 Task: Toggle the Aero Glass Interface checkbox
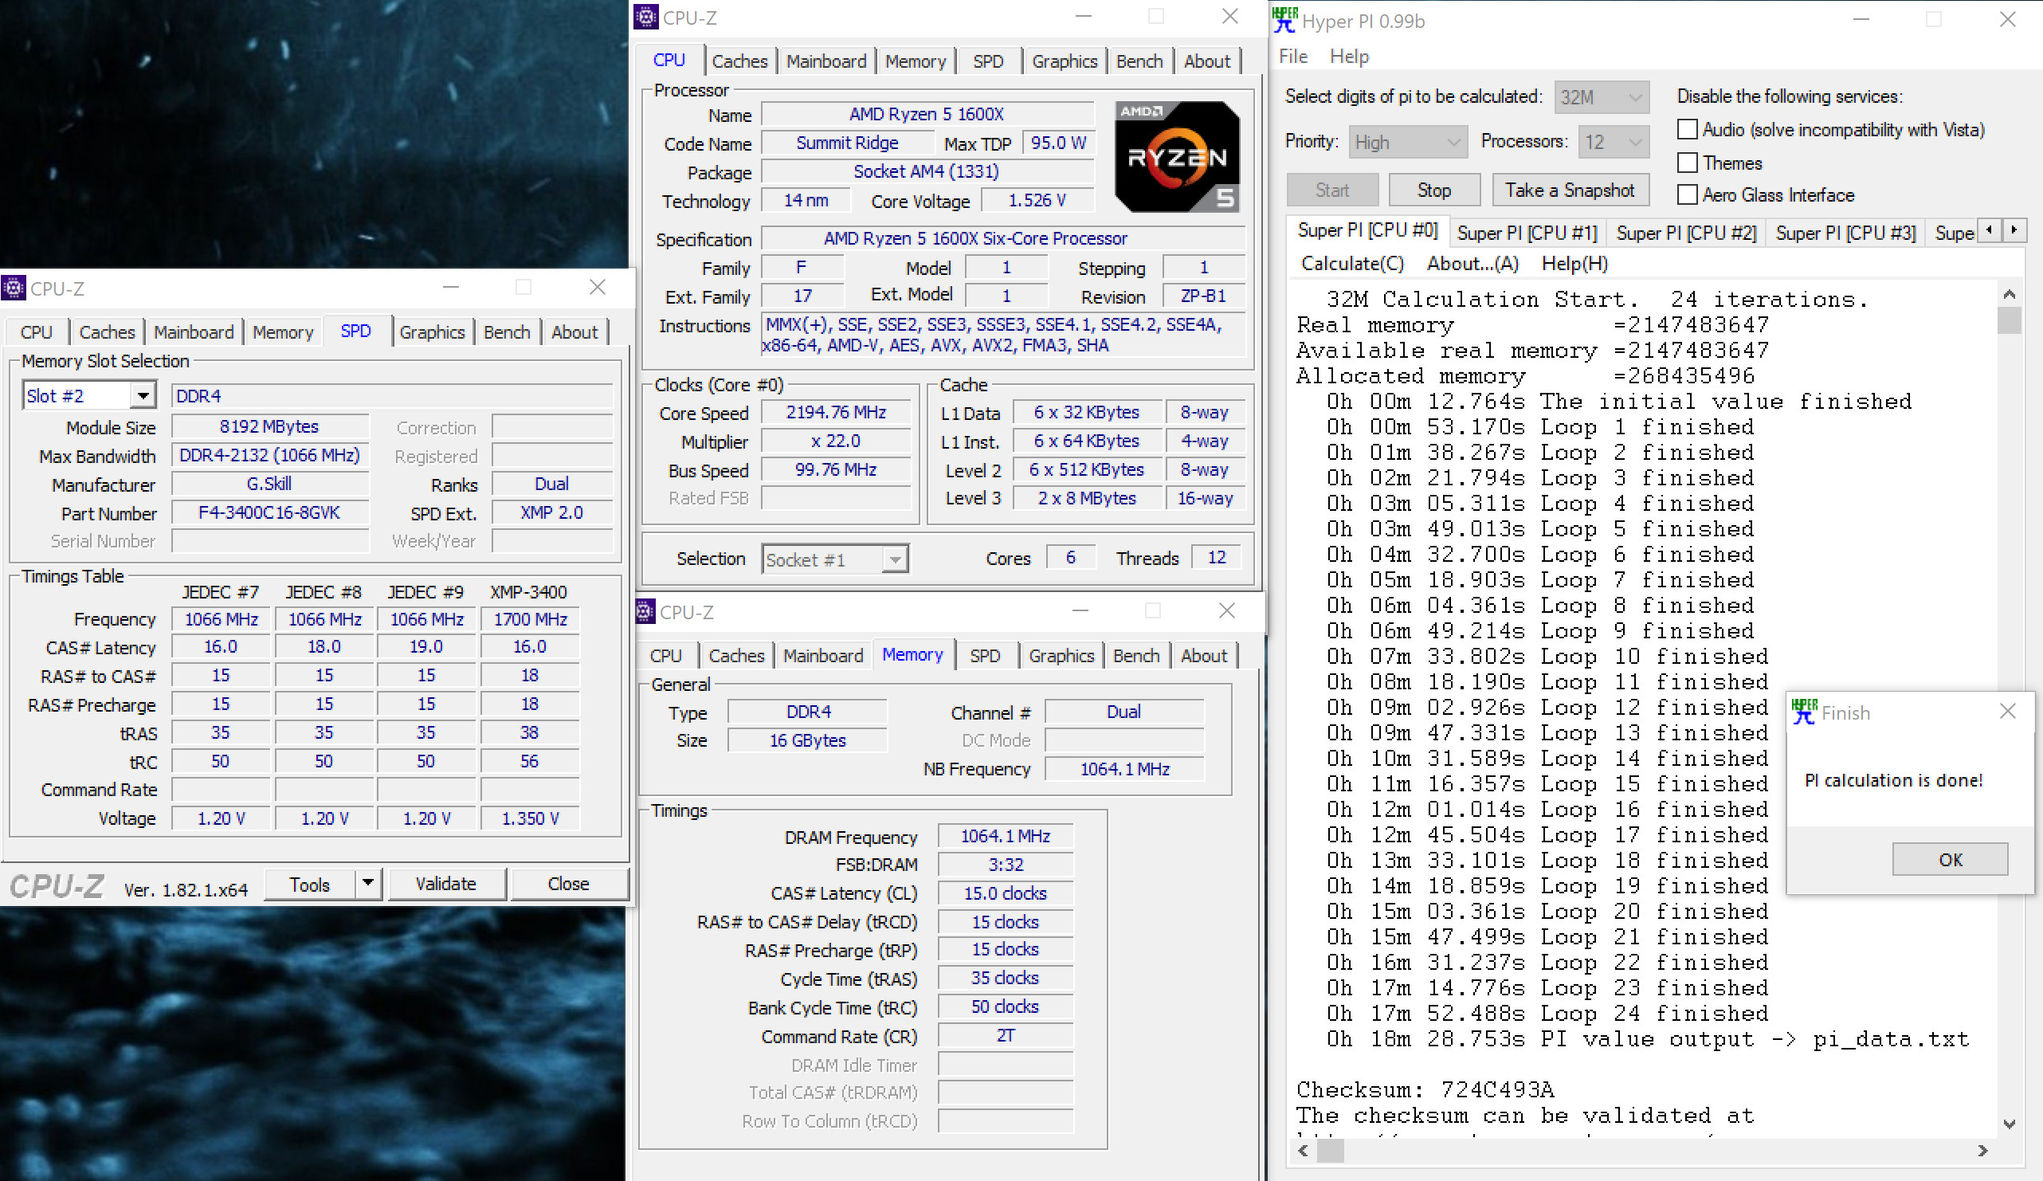[x=1687, y=194]
